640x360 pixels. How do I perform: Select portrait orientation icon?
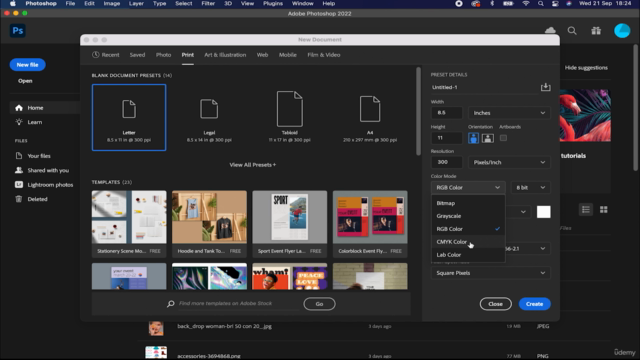[473, 138]
